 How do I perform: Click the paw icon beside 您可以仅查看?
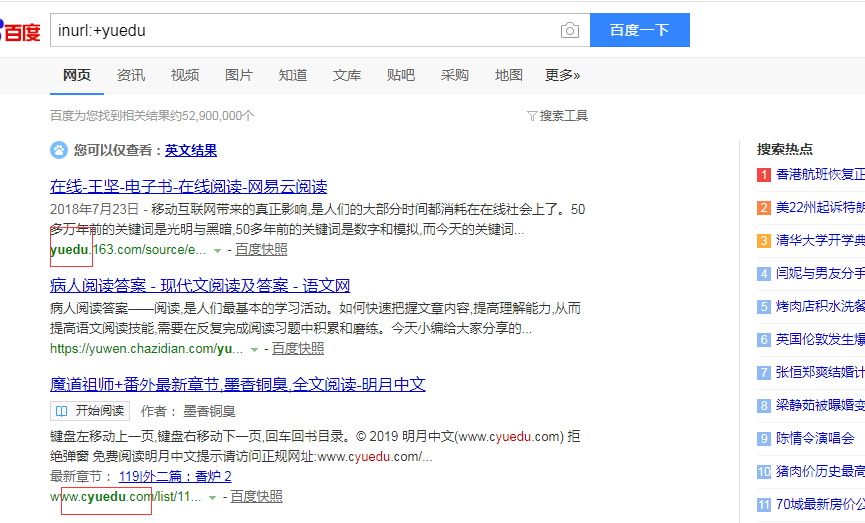(59, 150)
